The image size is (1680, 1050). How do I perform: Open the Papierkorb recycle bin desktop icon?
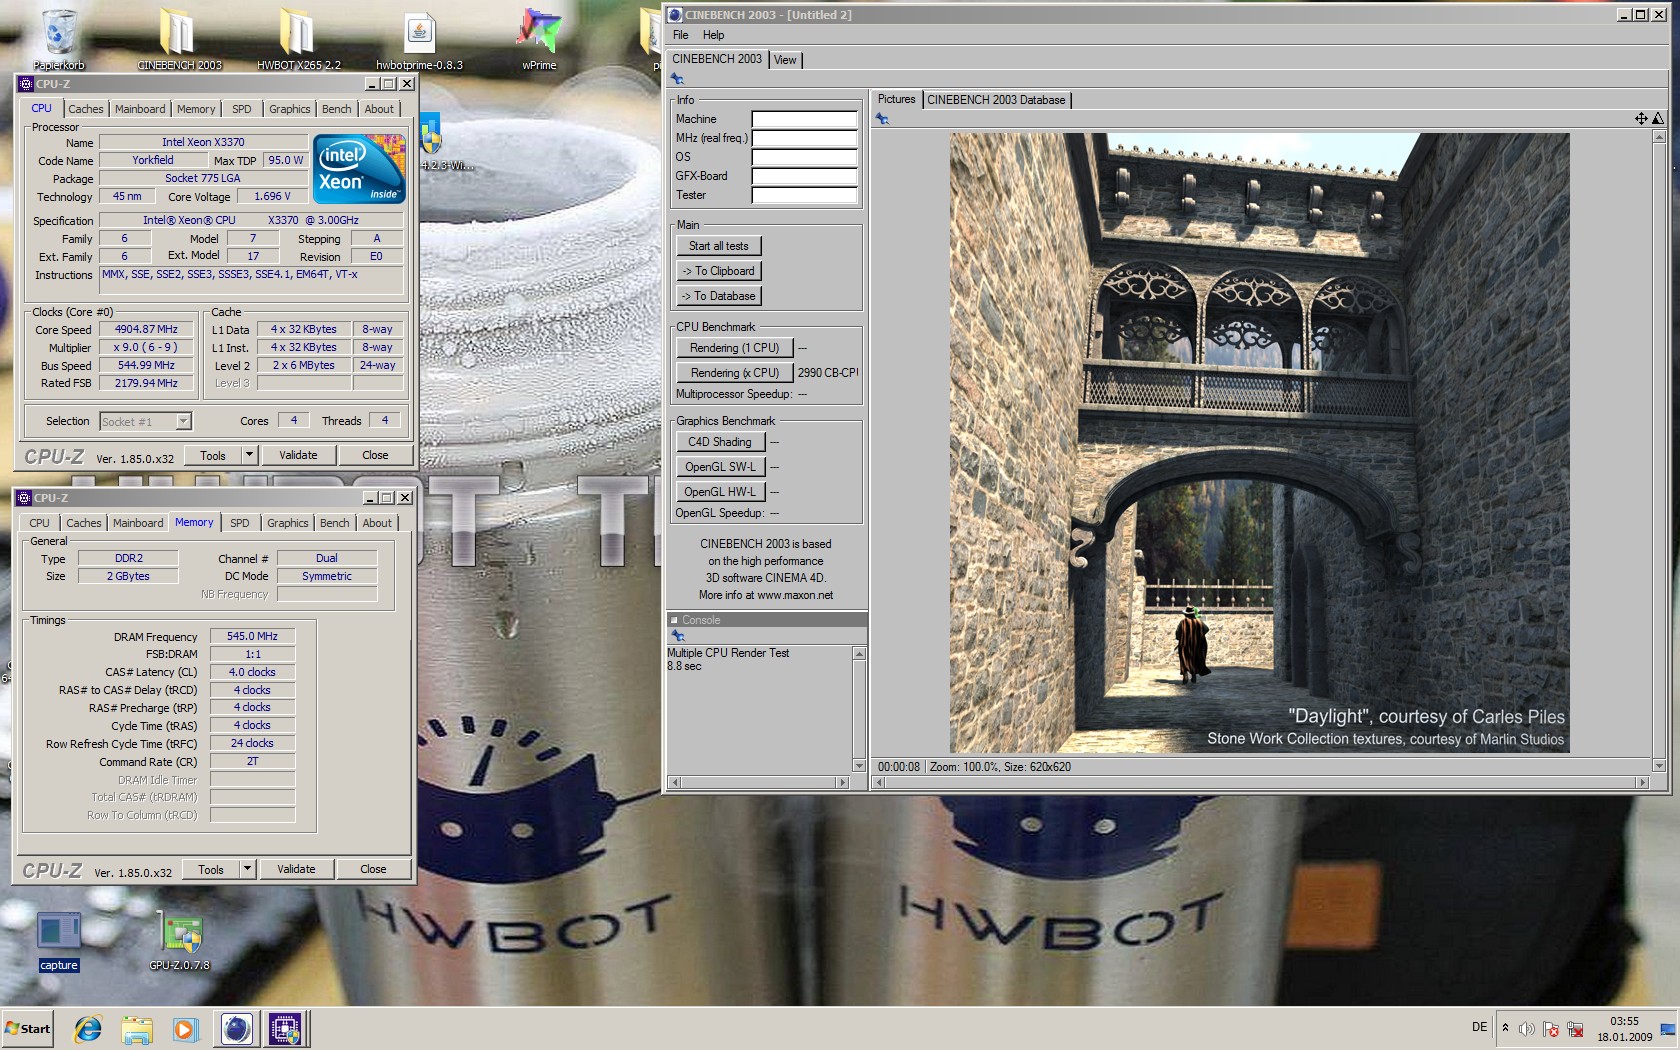[59, 39]
